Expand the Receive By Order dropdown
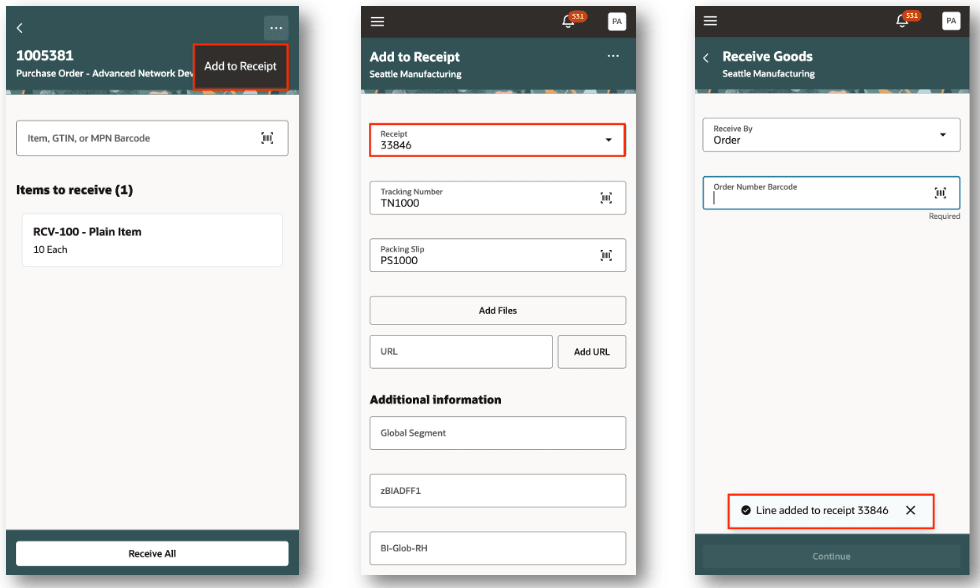The height and width of the screenshot is (588, 980). (831, 135)
